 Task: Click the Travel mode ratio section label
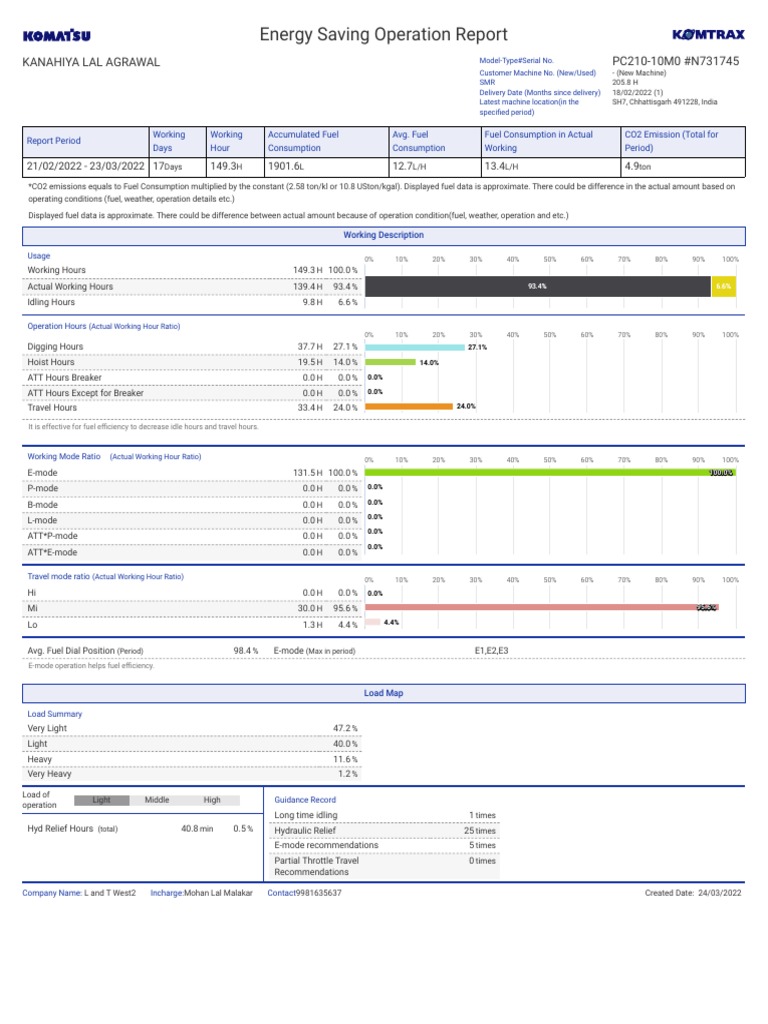click(x=105, y=577)
